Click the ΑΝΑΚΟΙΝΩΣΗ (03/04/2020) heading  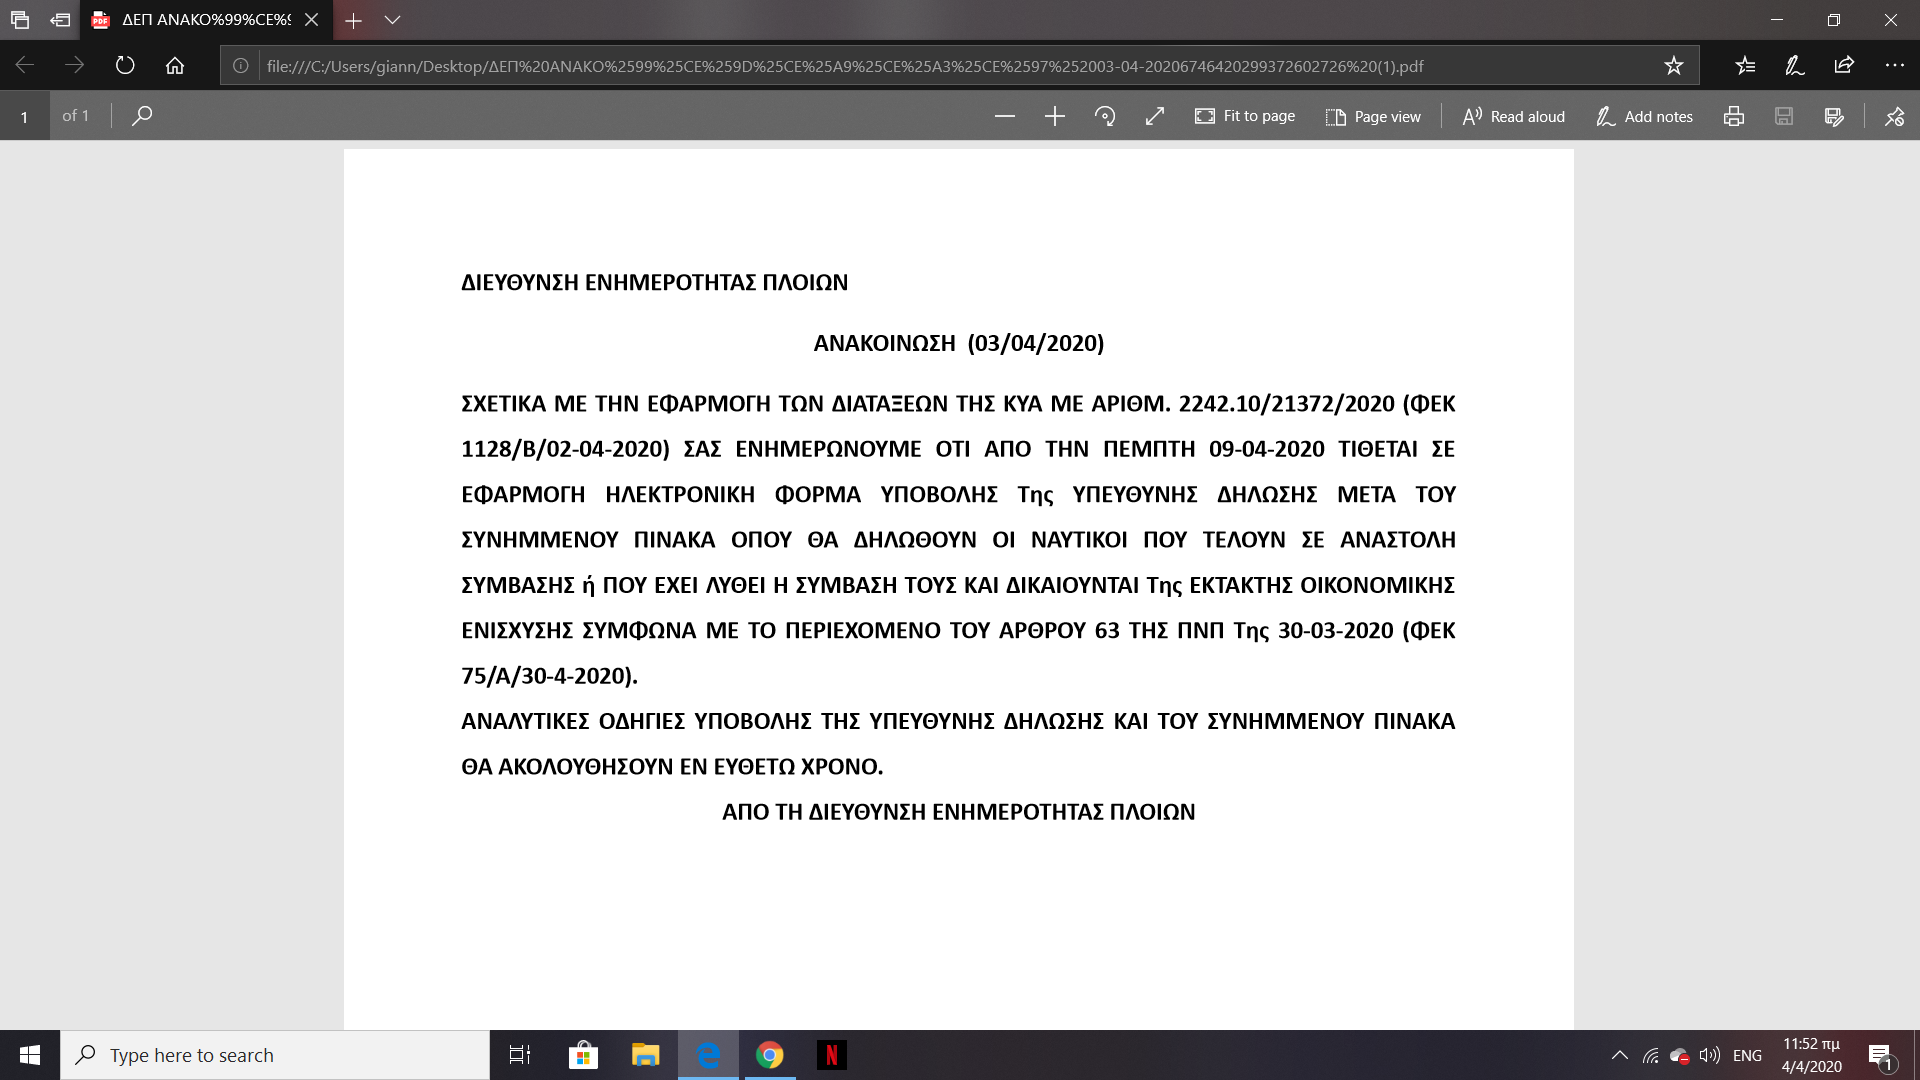pyautogui.click(x=958, y=343)
